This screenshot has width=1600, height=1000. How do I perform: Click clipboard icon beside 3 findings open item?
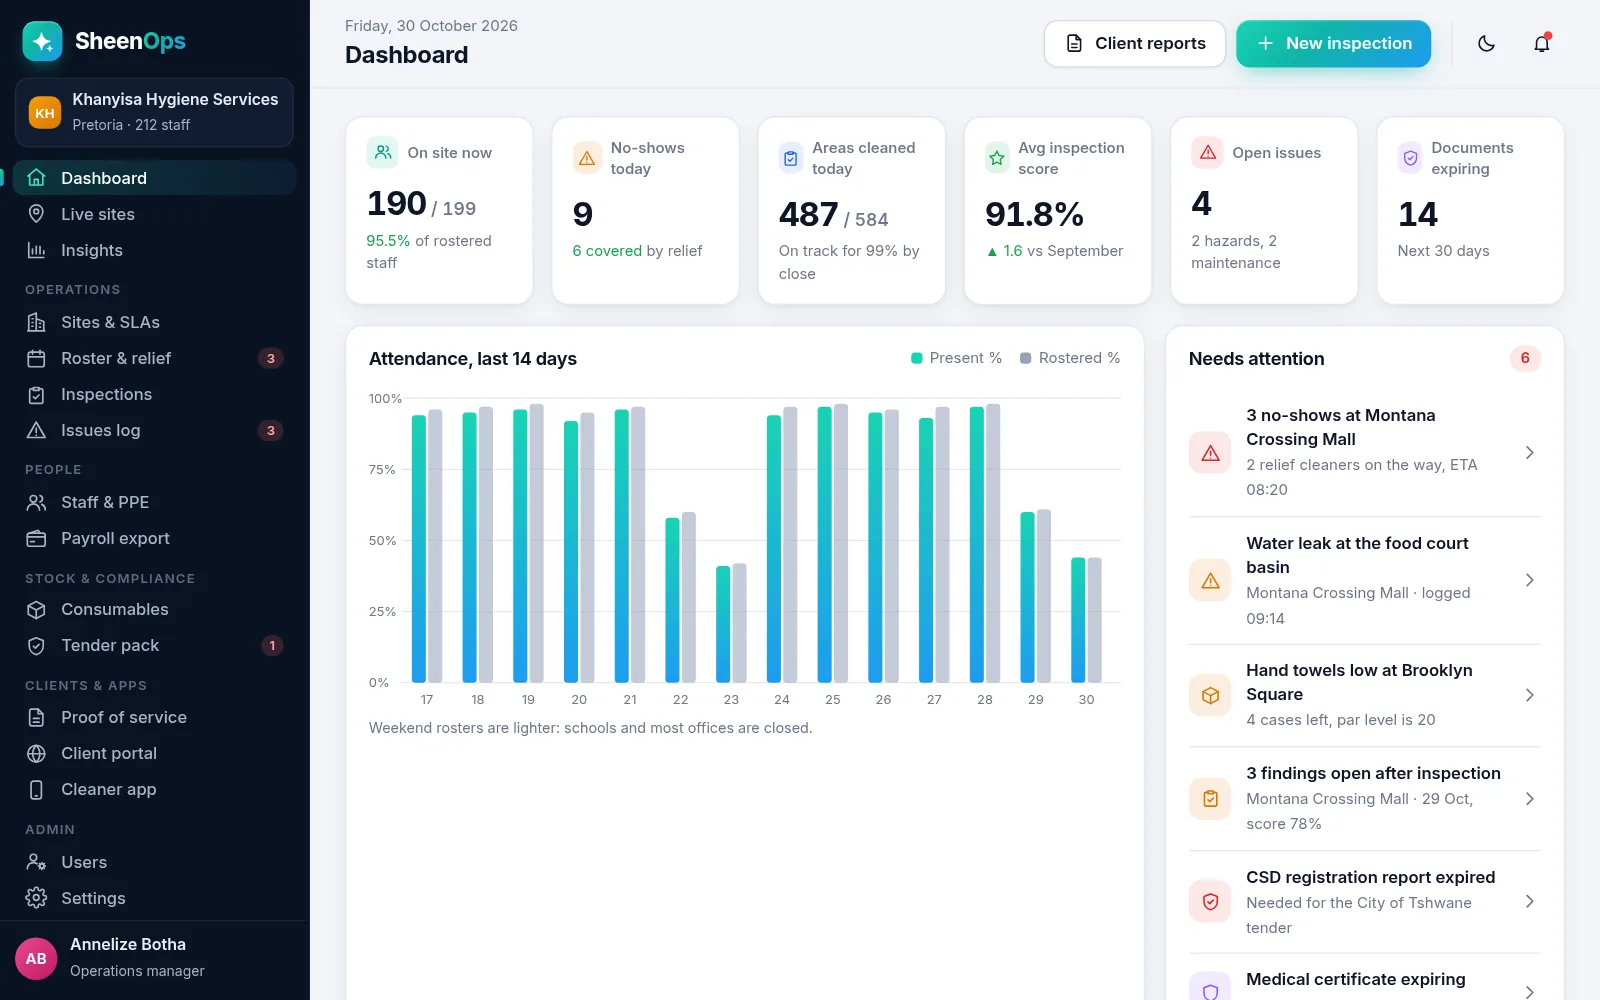pos(1210,798)
